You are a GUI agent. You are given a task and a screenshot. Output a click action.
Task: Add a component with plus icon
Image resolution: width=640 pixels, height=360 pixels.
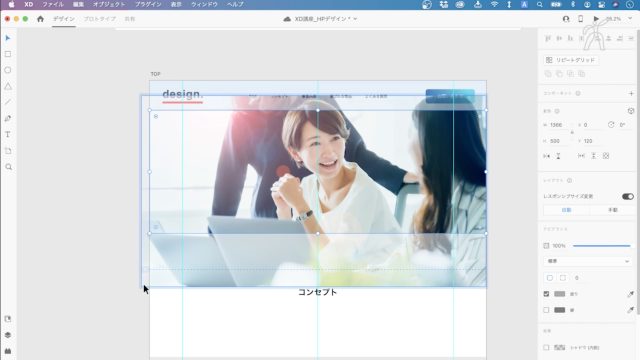(x=631, y=93)
